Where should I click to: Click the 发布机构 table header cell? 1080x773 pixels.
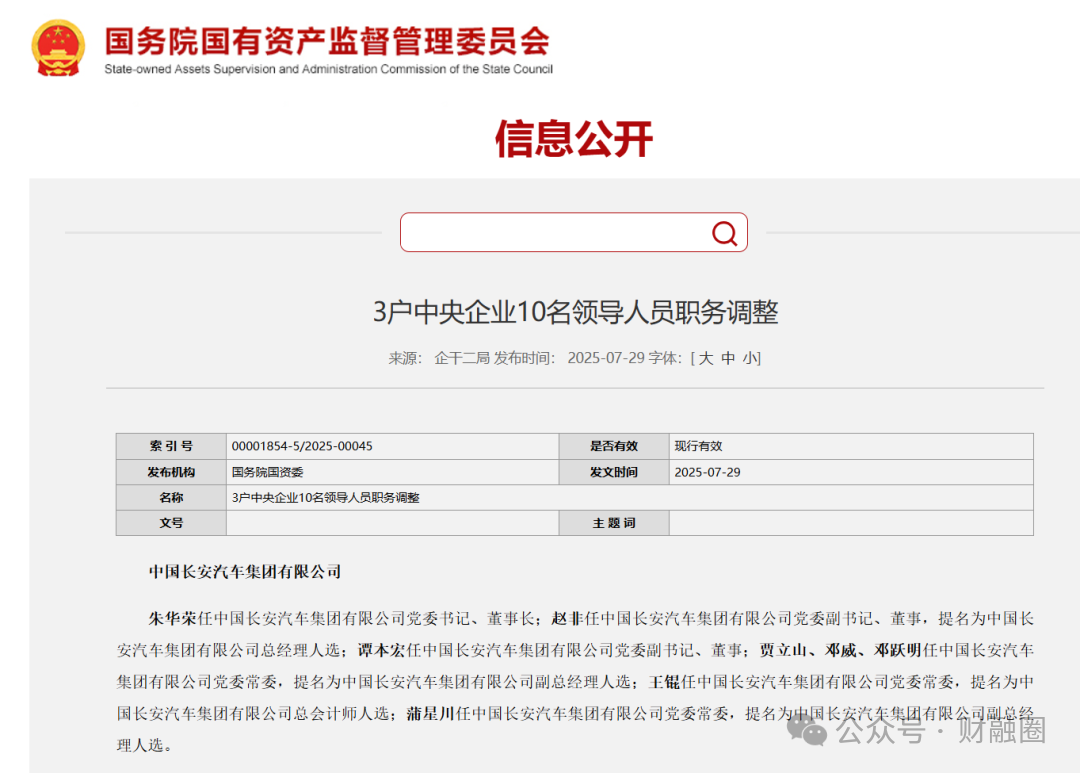pos(171,472)
